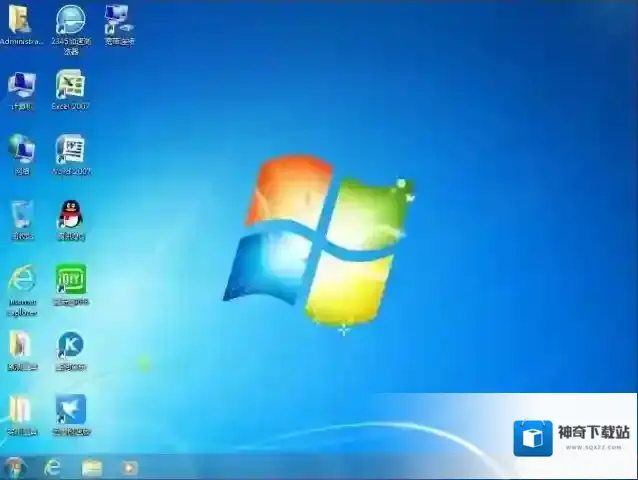The width and height of the screenshot is (638, 480).
Task: Open the Excel 2007 shortcut
Action: click(70, 85)
